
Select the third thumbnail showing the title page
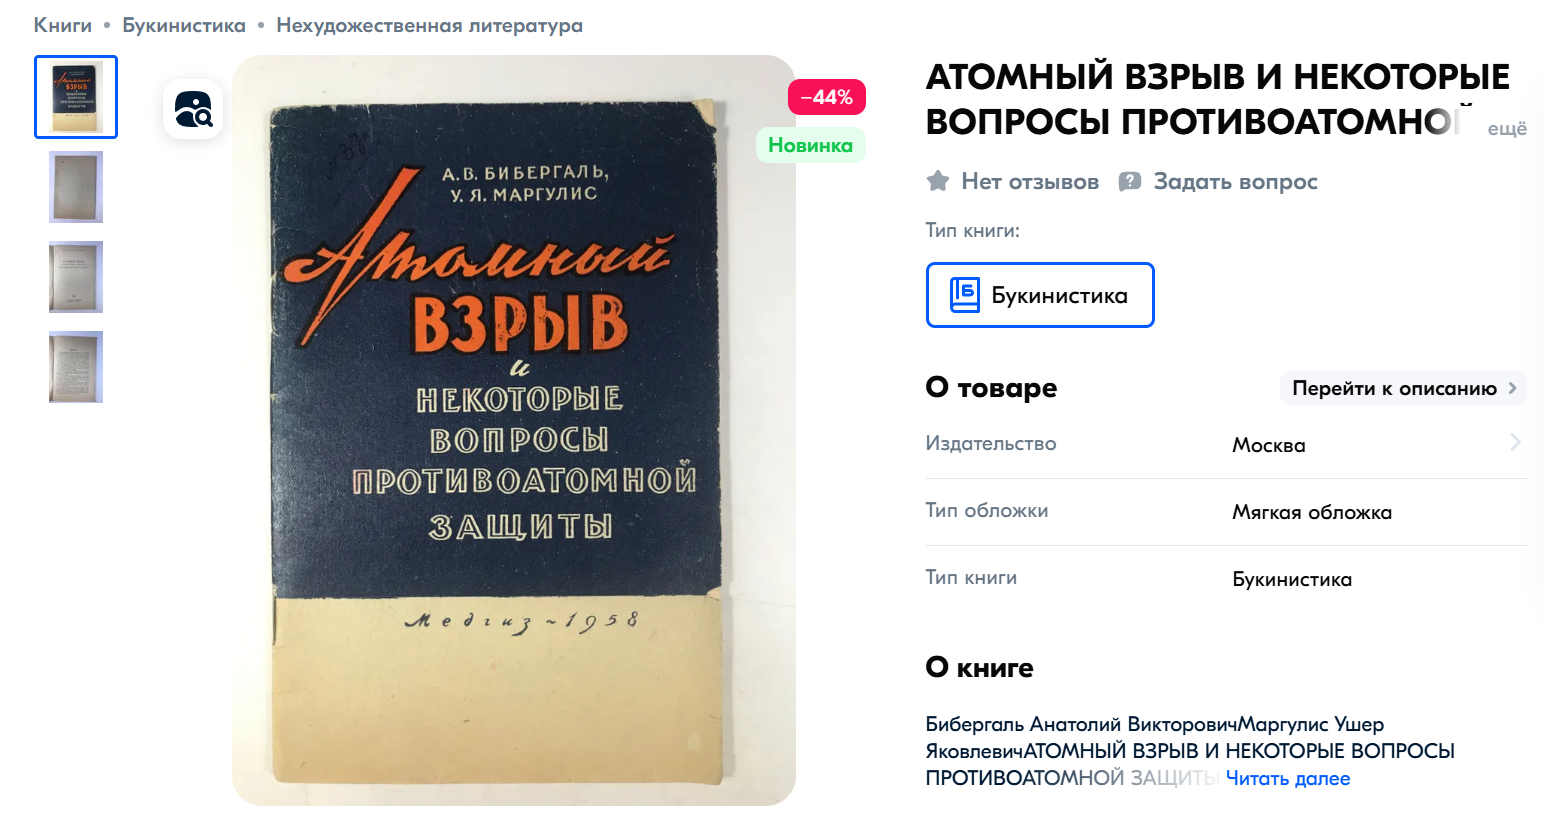(76, 277)
